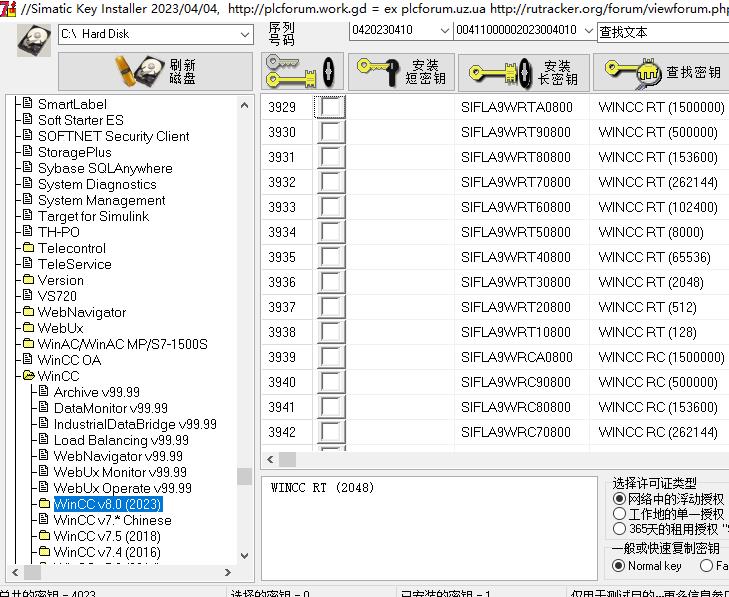Click Install Long Key (安装长密钥) button
Image resolution: width=729 pixels, height=597 pixels.
[523, 72]
